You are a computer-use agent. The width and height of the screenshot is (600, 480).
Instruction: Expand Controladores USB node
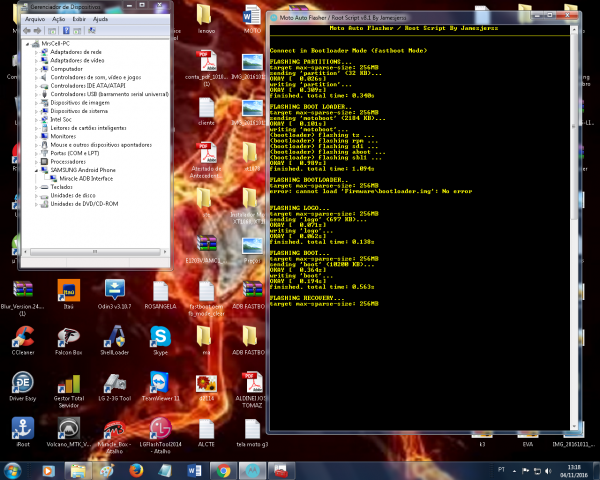37,95
